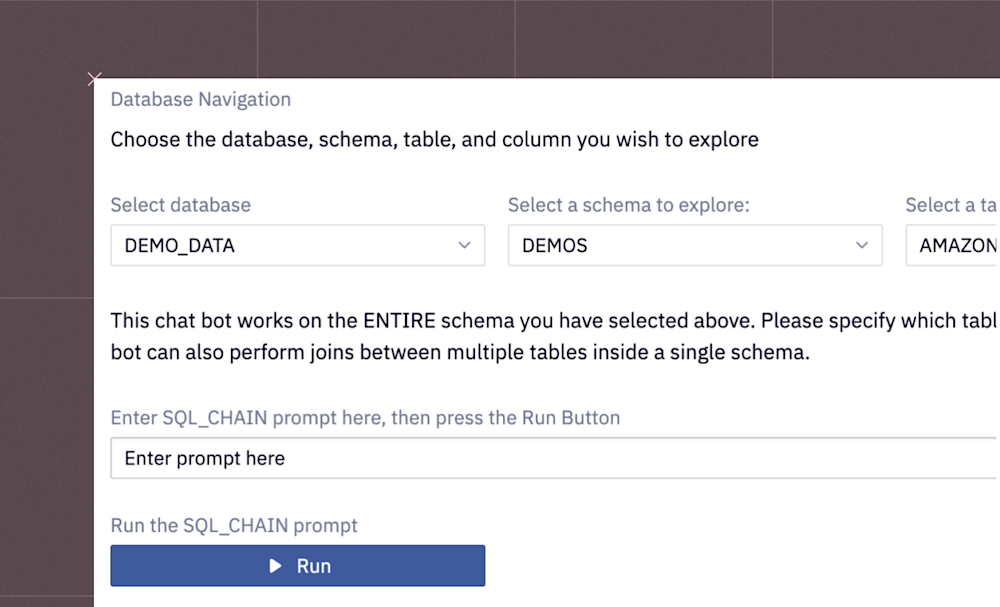Click the Select a table label
The width and height of the screenshot is (1000, 607).
tap(950, 204)
